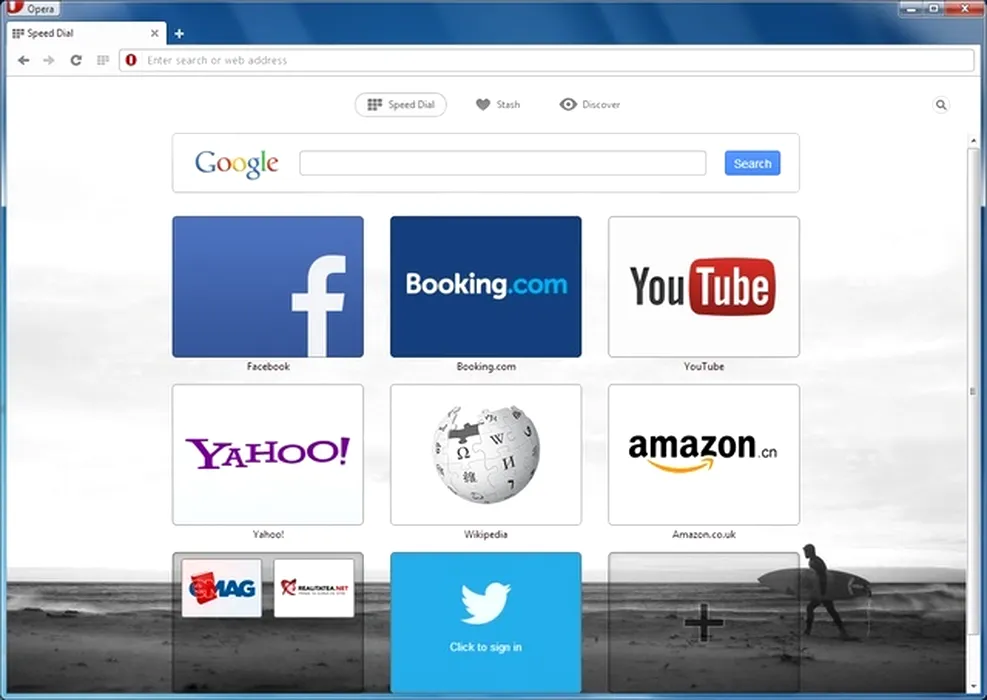Open the eMAG thumbnail in folder
Screen dimensions: 987x700
[222, 588]
